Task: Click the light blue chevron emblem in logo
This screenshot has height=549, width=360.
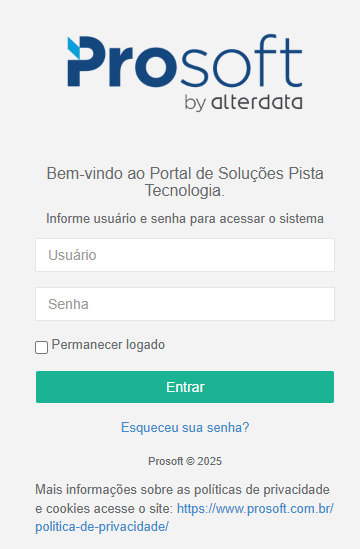Action: pos(74,48)
